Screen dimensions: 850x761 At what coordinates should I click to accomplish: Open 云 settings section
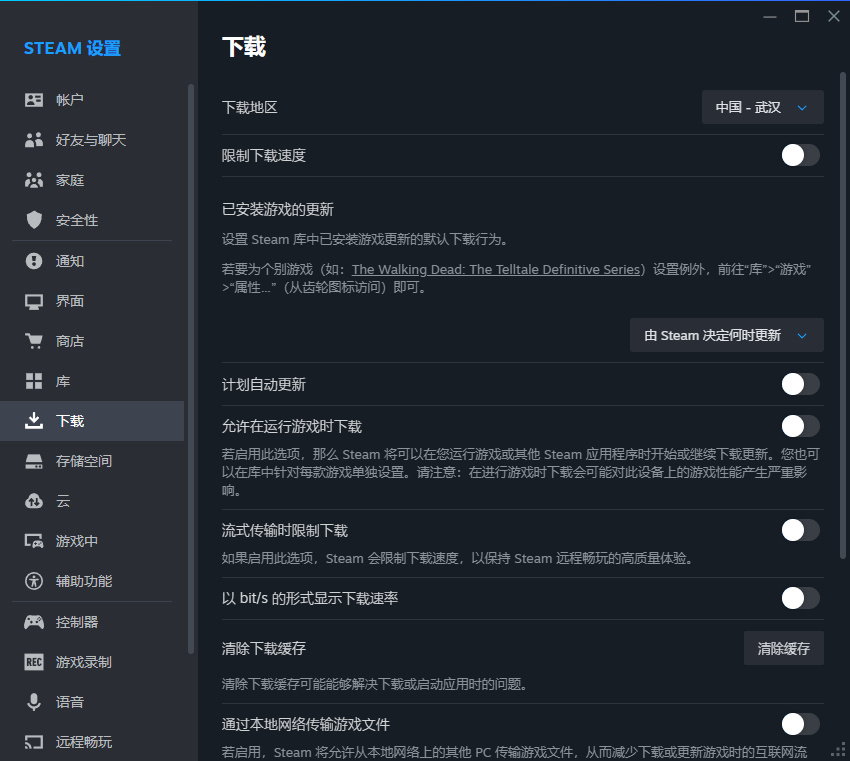[92, 501]
